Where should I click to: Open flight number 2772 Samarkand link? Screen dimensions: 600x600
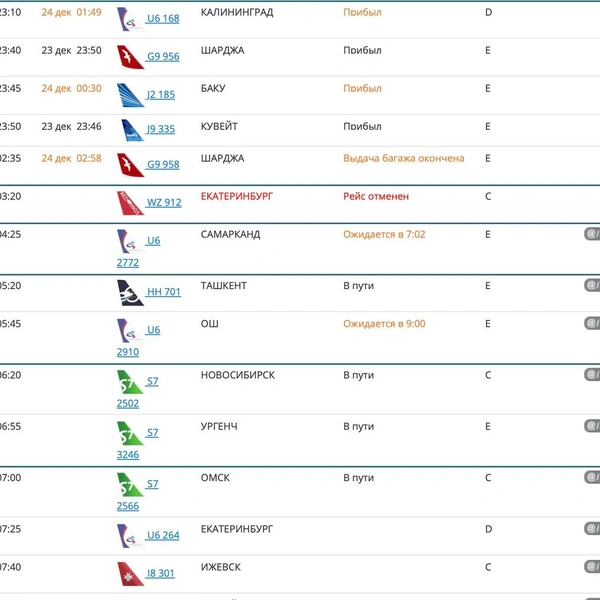point(128,263)
